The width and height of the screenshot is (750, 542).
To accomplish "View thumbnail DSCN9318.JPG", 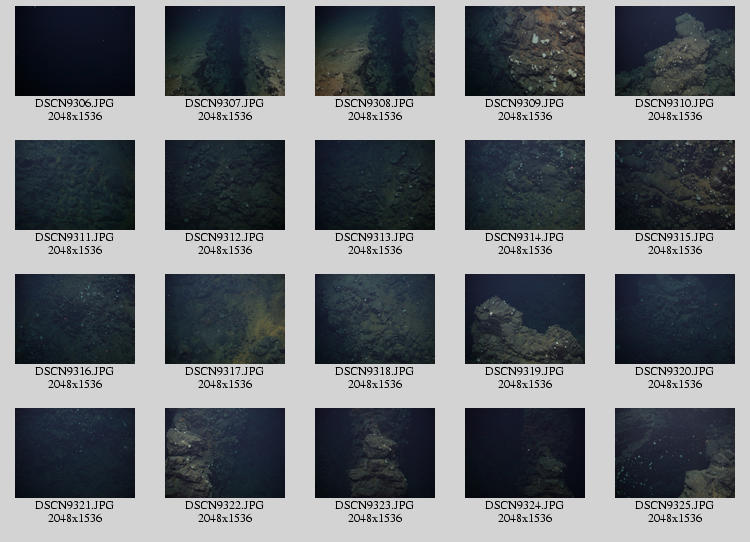I will point(375,319).
